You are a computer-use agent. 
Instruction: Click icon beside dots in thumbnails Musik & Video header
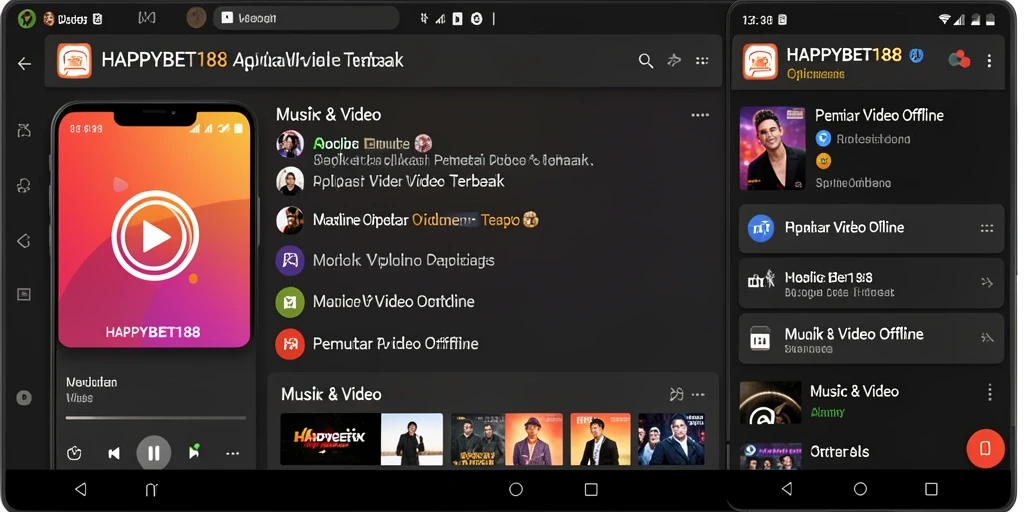[677, 394]
